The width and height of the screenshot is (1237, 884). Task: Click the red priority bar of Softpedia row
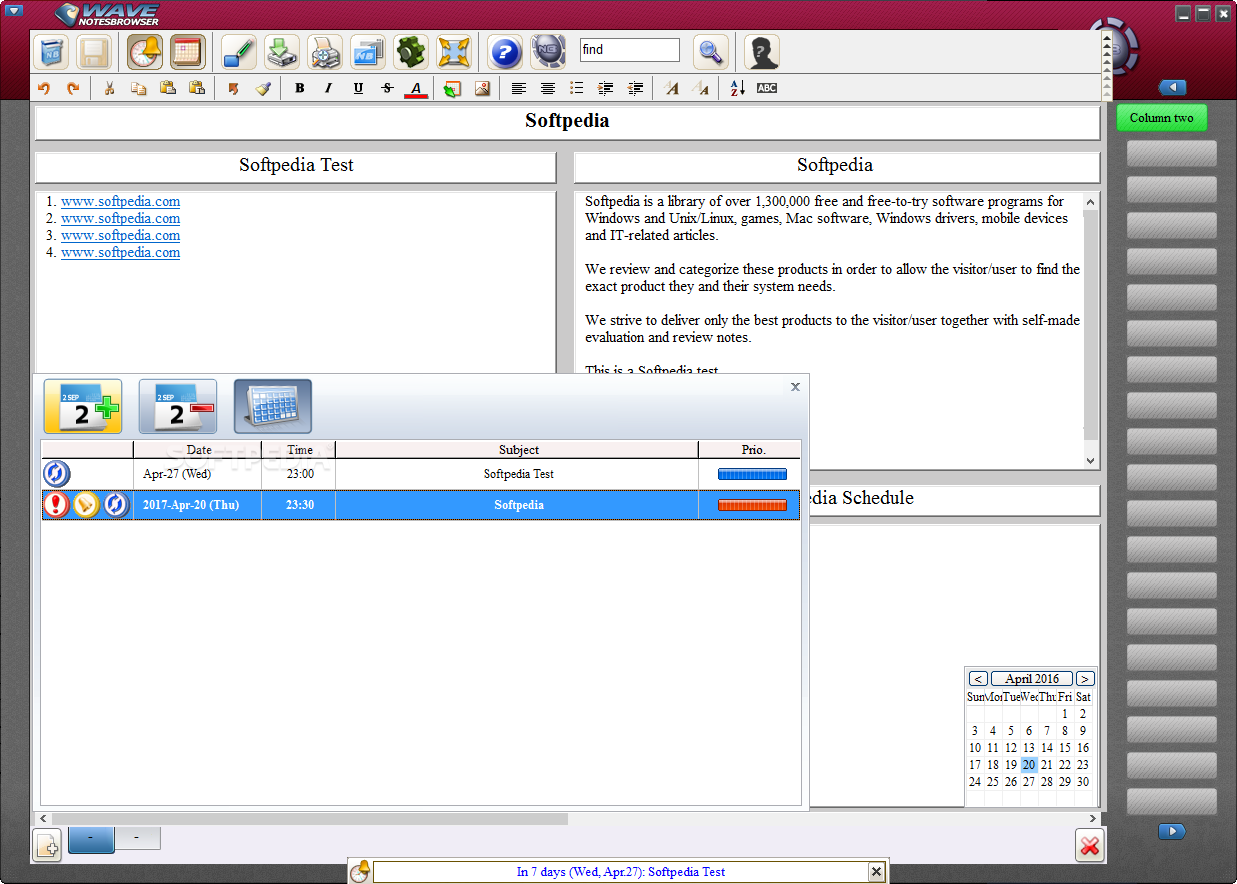point(752,505)
